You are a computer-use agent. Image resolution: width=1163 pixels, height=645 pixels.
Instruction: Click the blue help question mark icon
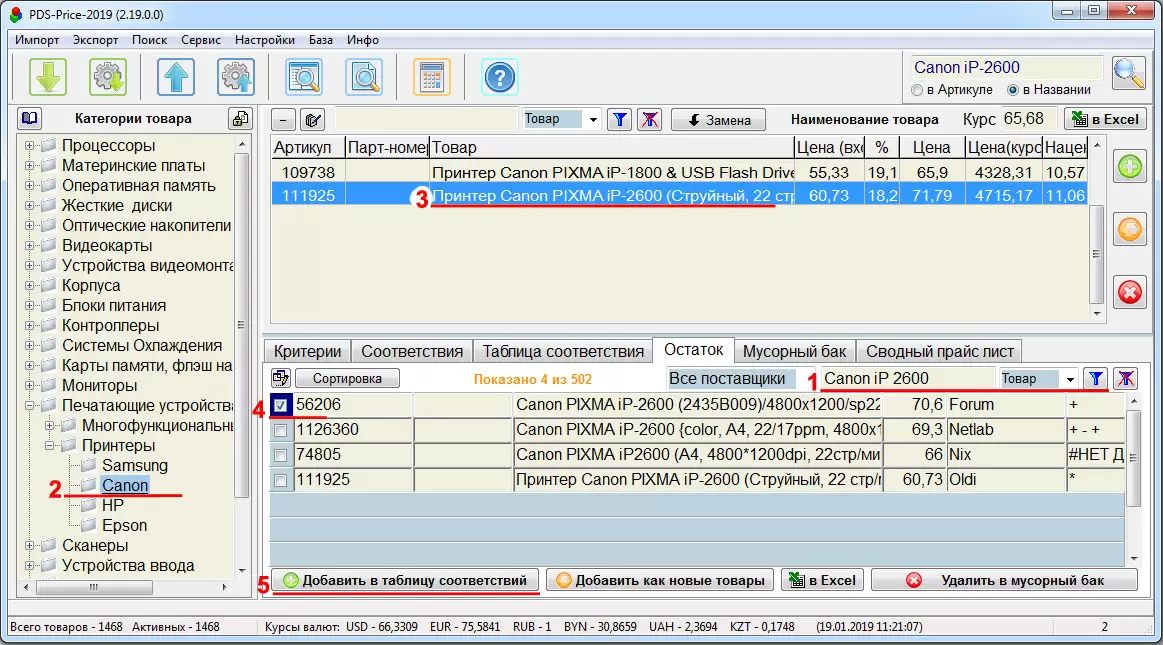coord(499,77)
